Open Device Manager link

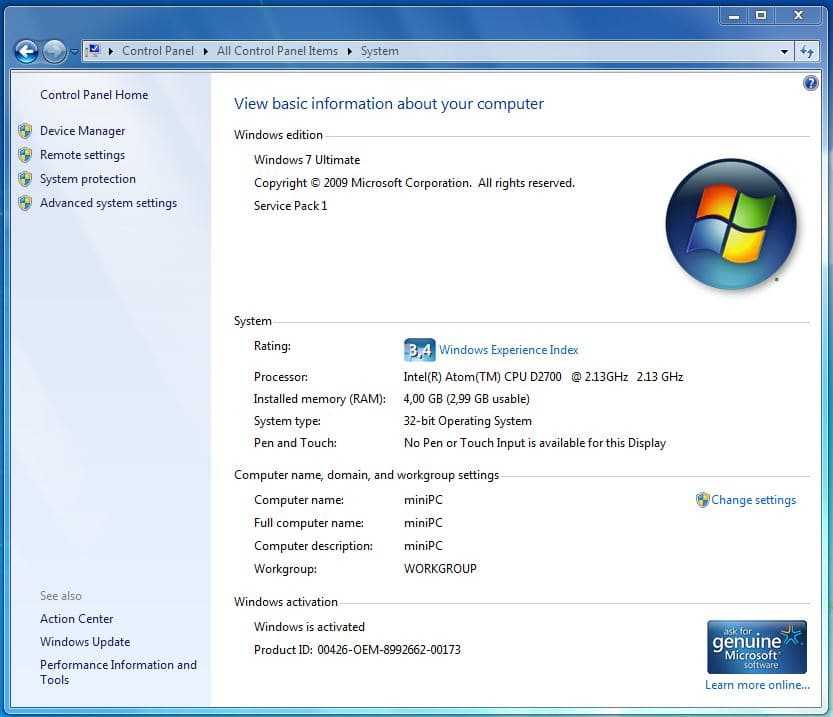pyautogui.click(x=82, y=131)
